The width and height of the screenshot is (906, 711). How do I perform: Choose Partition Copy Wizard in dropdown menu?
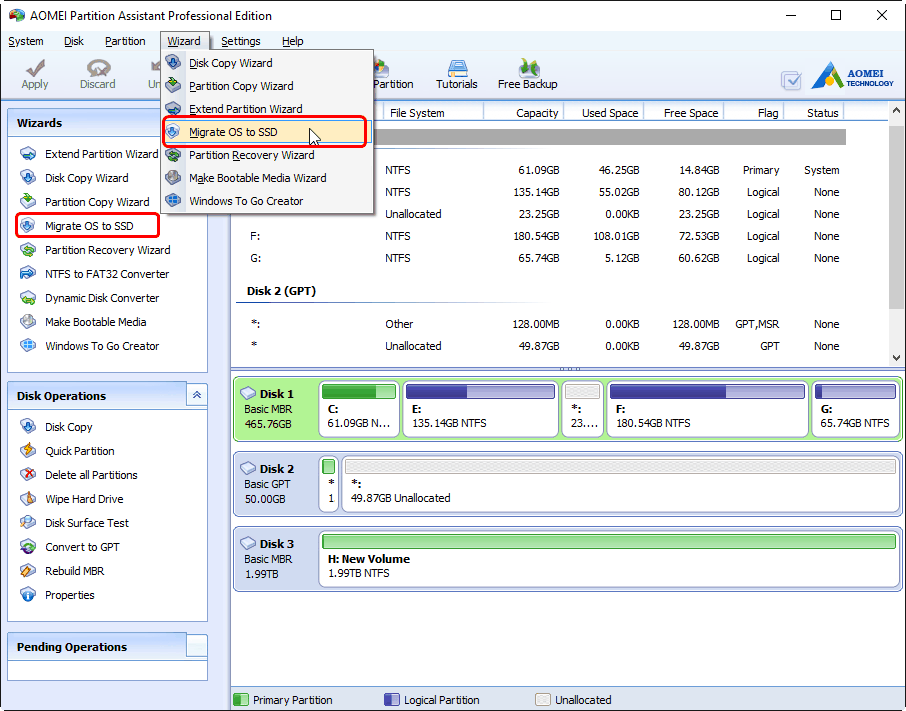pos(267,86)
